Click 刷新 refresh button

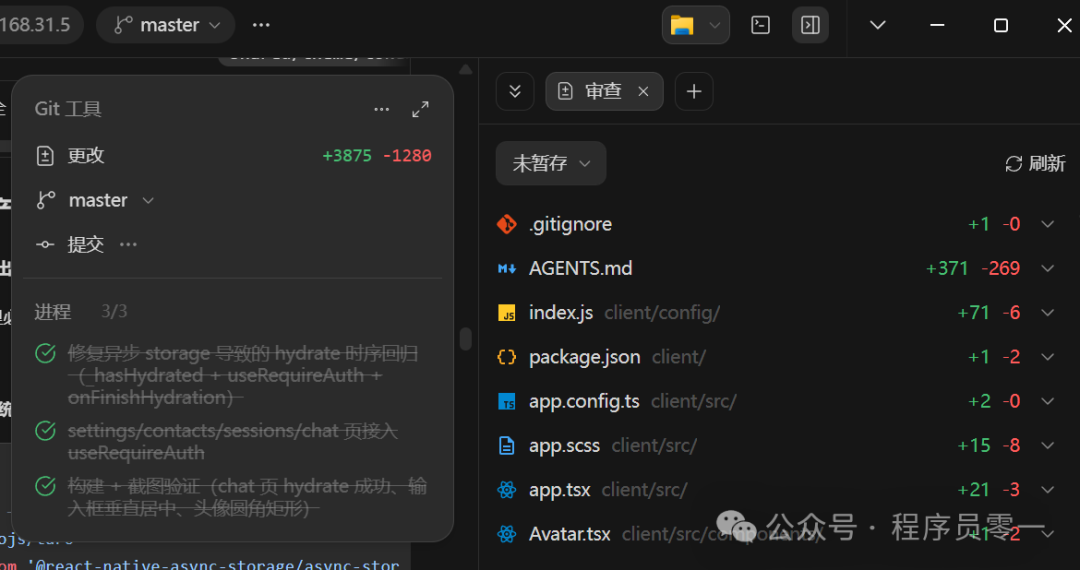pos(1035,163)
